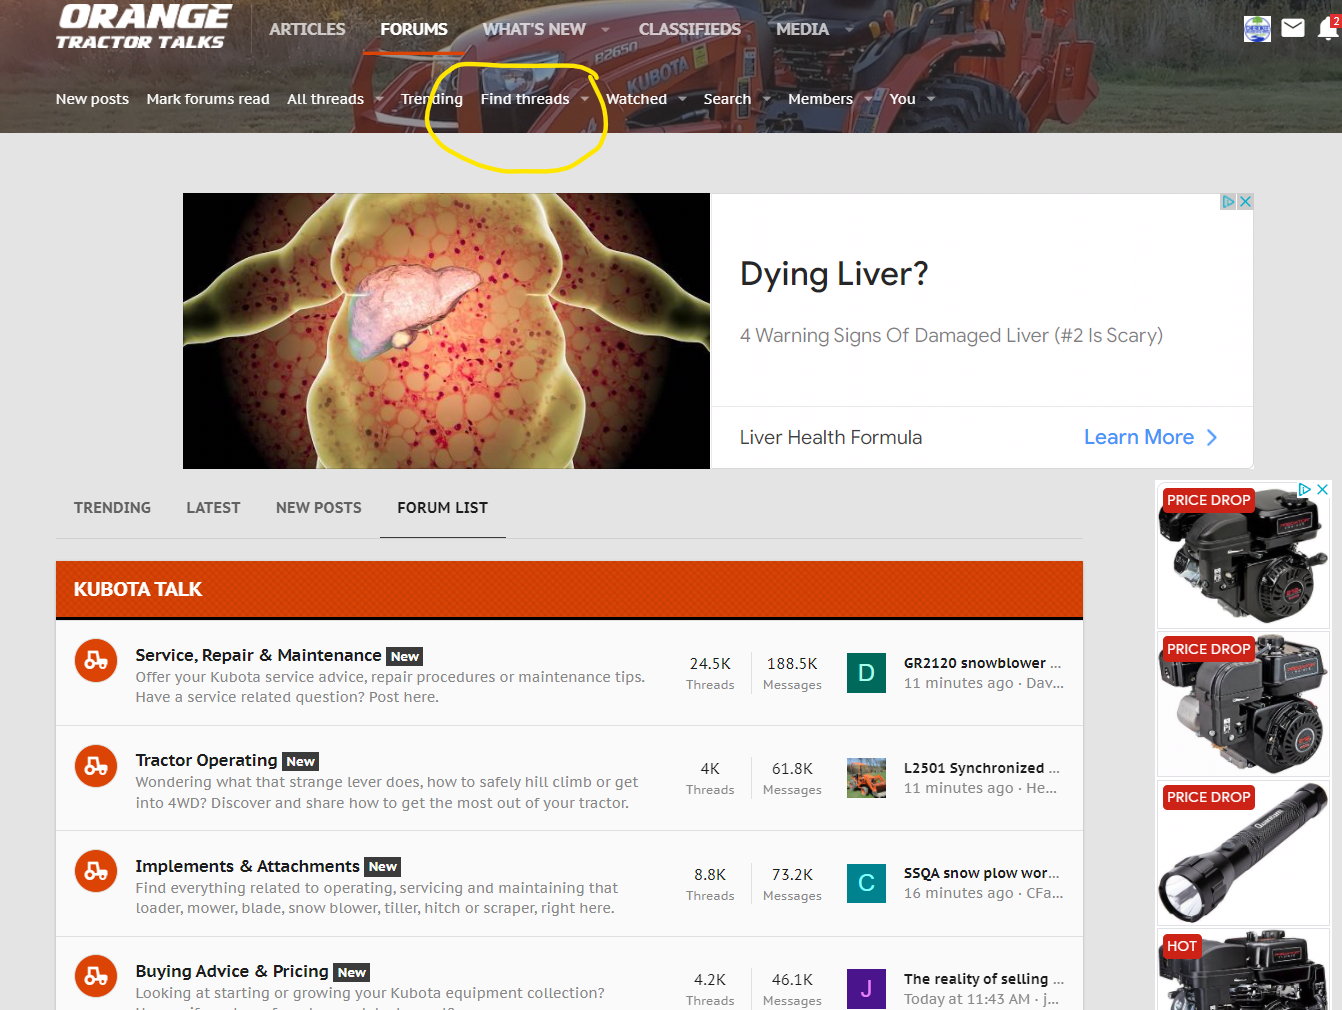Open the Trending sub-navigation link
1342x1010 pixels.
click(x=432, y=99)
